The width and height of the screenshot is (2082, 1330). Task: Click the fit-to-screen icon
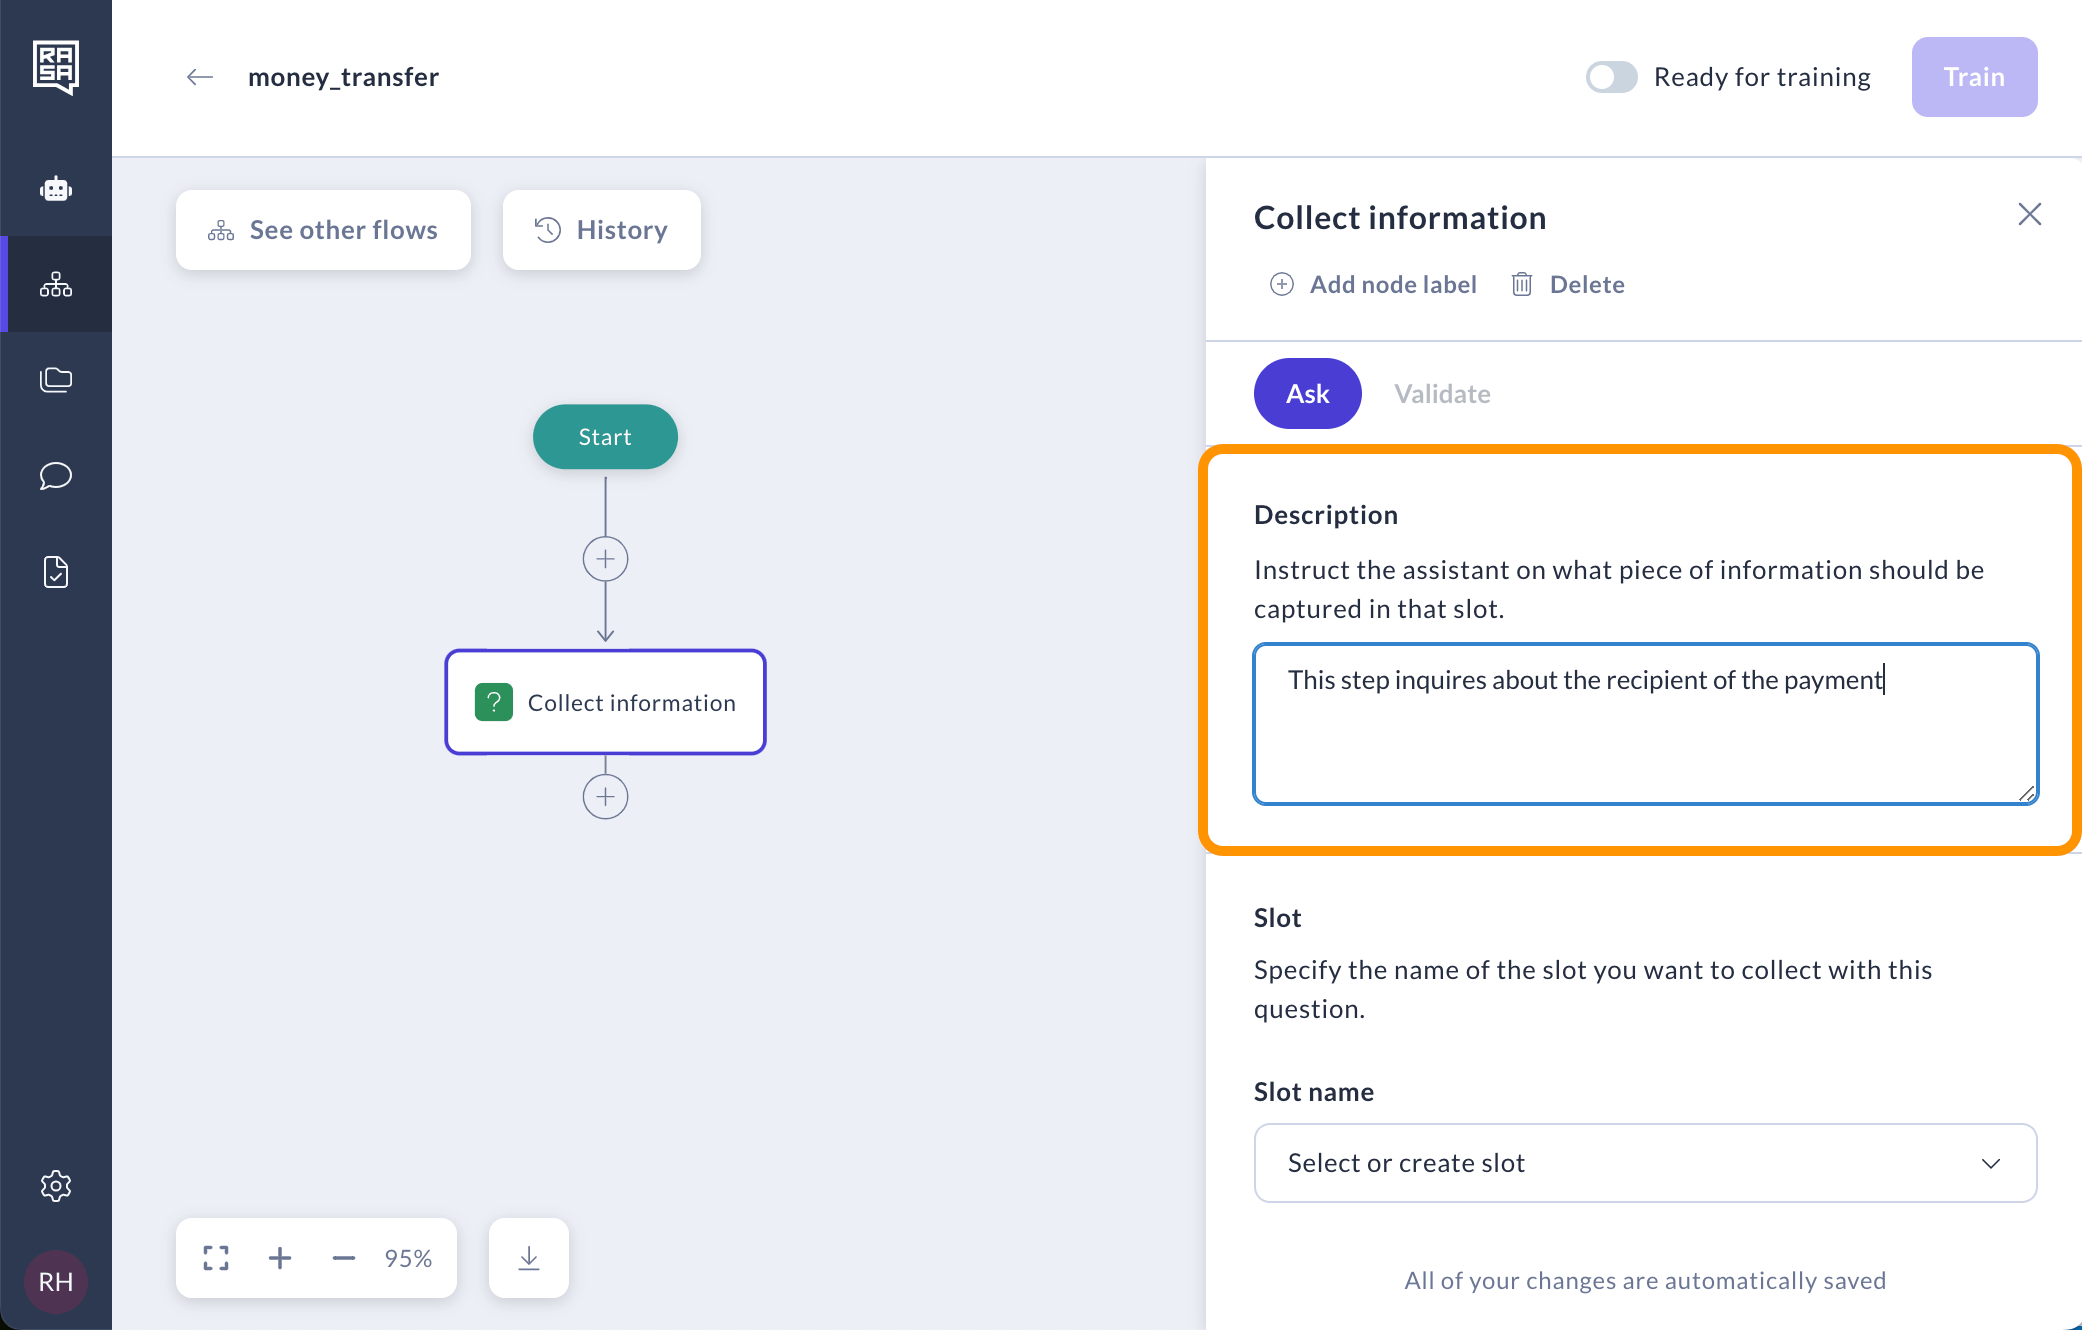tap(216, 1258)
